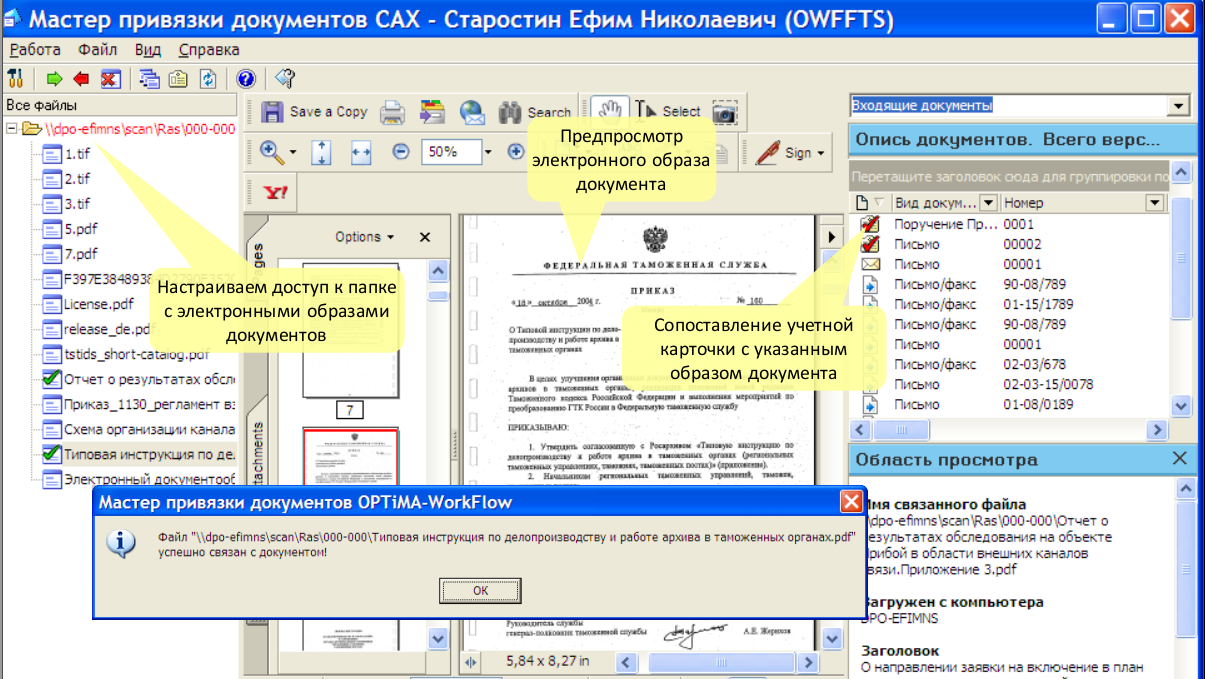Click the organizer icon next to printer
Viewport: 1205px width, 679px height.
point(432,112)
